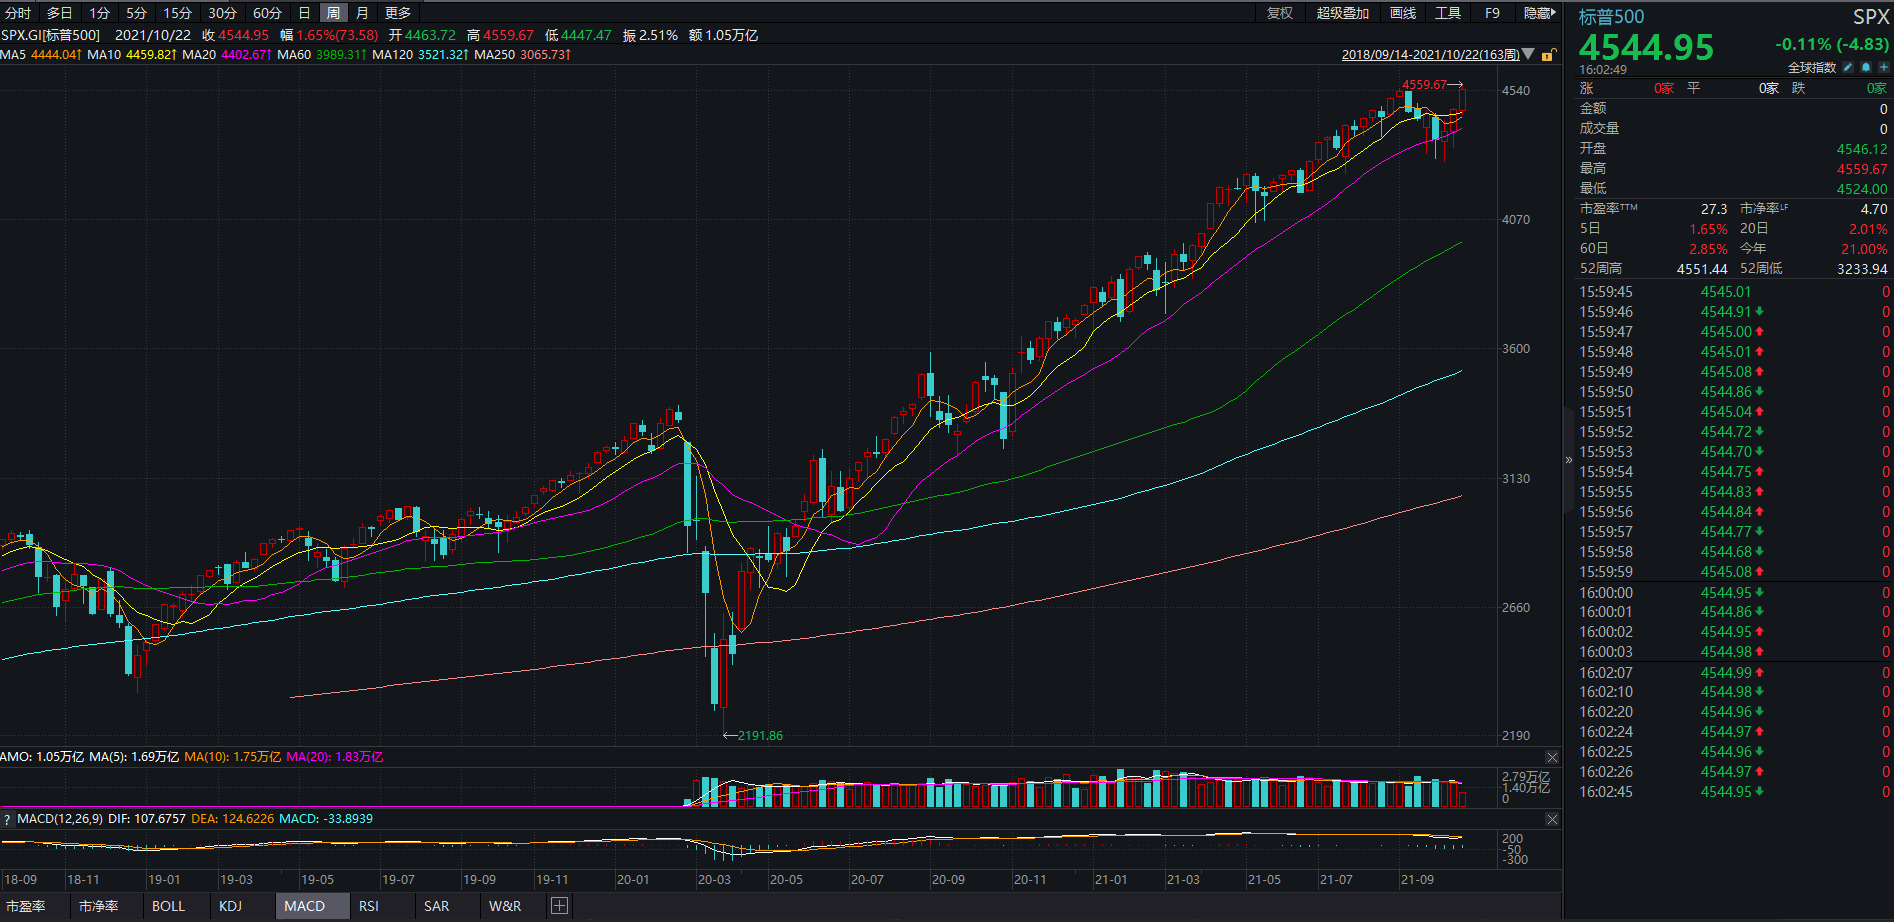1894x922 pixels.
Task: Select the 5分 five-minute period
Action: tap(137, 13)
